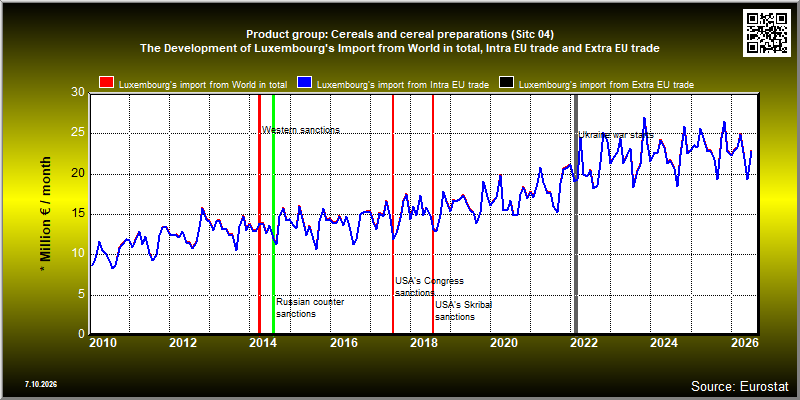Screen dimensions: 800x400
Task: Click the red legend swatch for World total
Action: point(107,83)
